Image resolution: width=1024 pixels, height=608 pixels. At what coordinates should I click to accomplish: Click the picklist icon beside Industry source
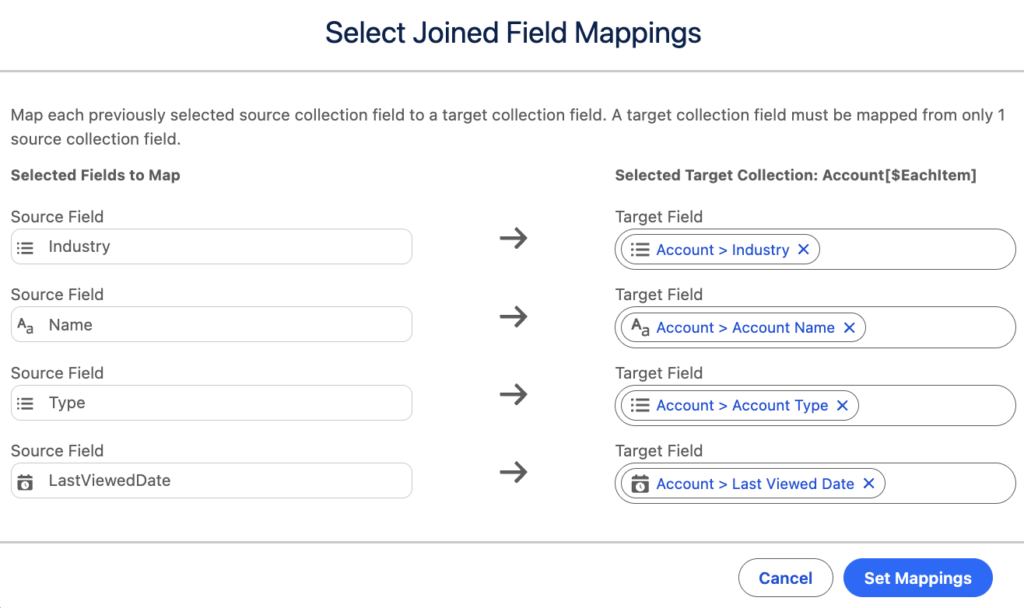[25, 248]
